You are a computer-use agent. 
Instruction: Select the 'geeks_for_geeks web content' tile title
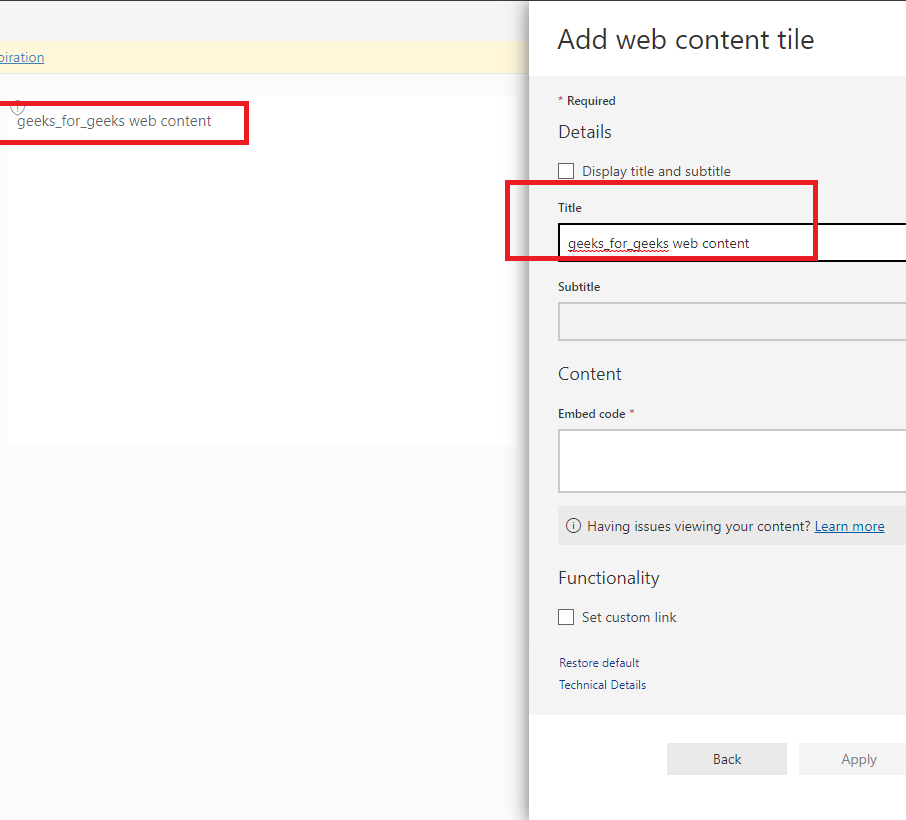114,121
